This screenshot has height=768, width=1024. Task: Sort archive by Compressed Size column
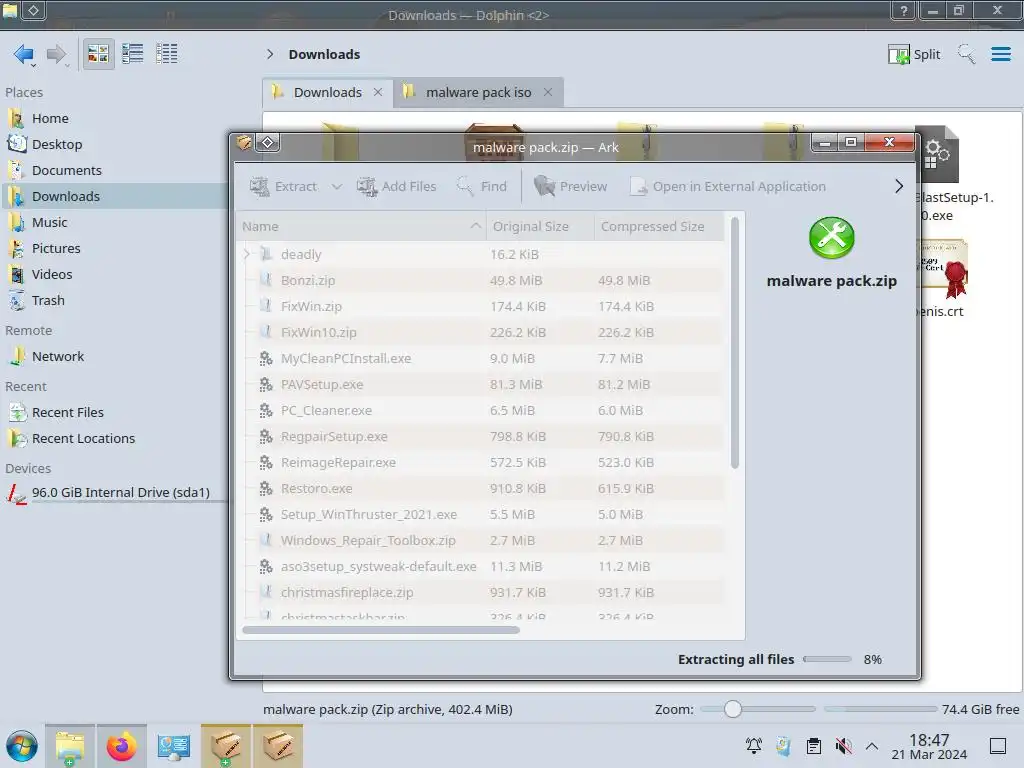tap(658, 227)
